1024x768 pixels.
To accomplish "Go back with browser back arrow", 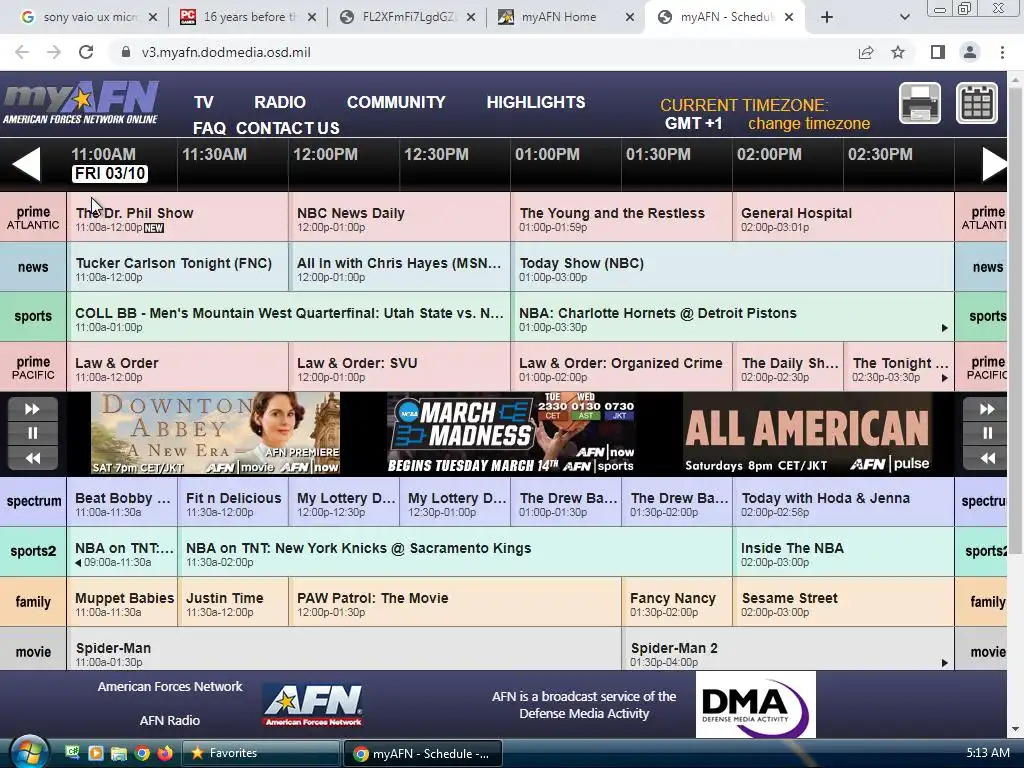I will 22,52.
